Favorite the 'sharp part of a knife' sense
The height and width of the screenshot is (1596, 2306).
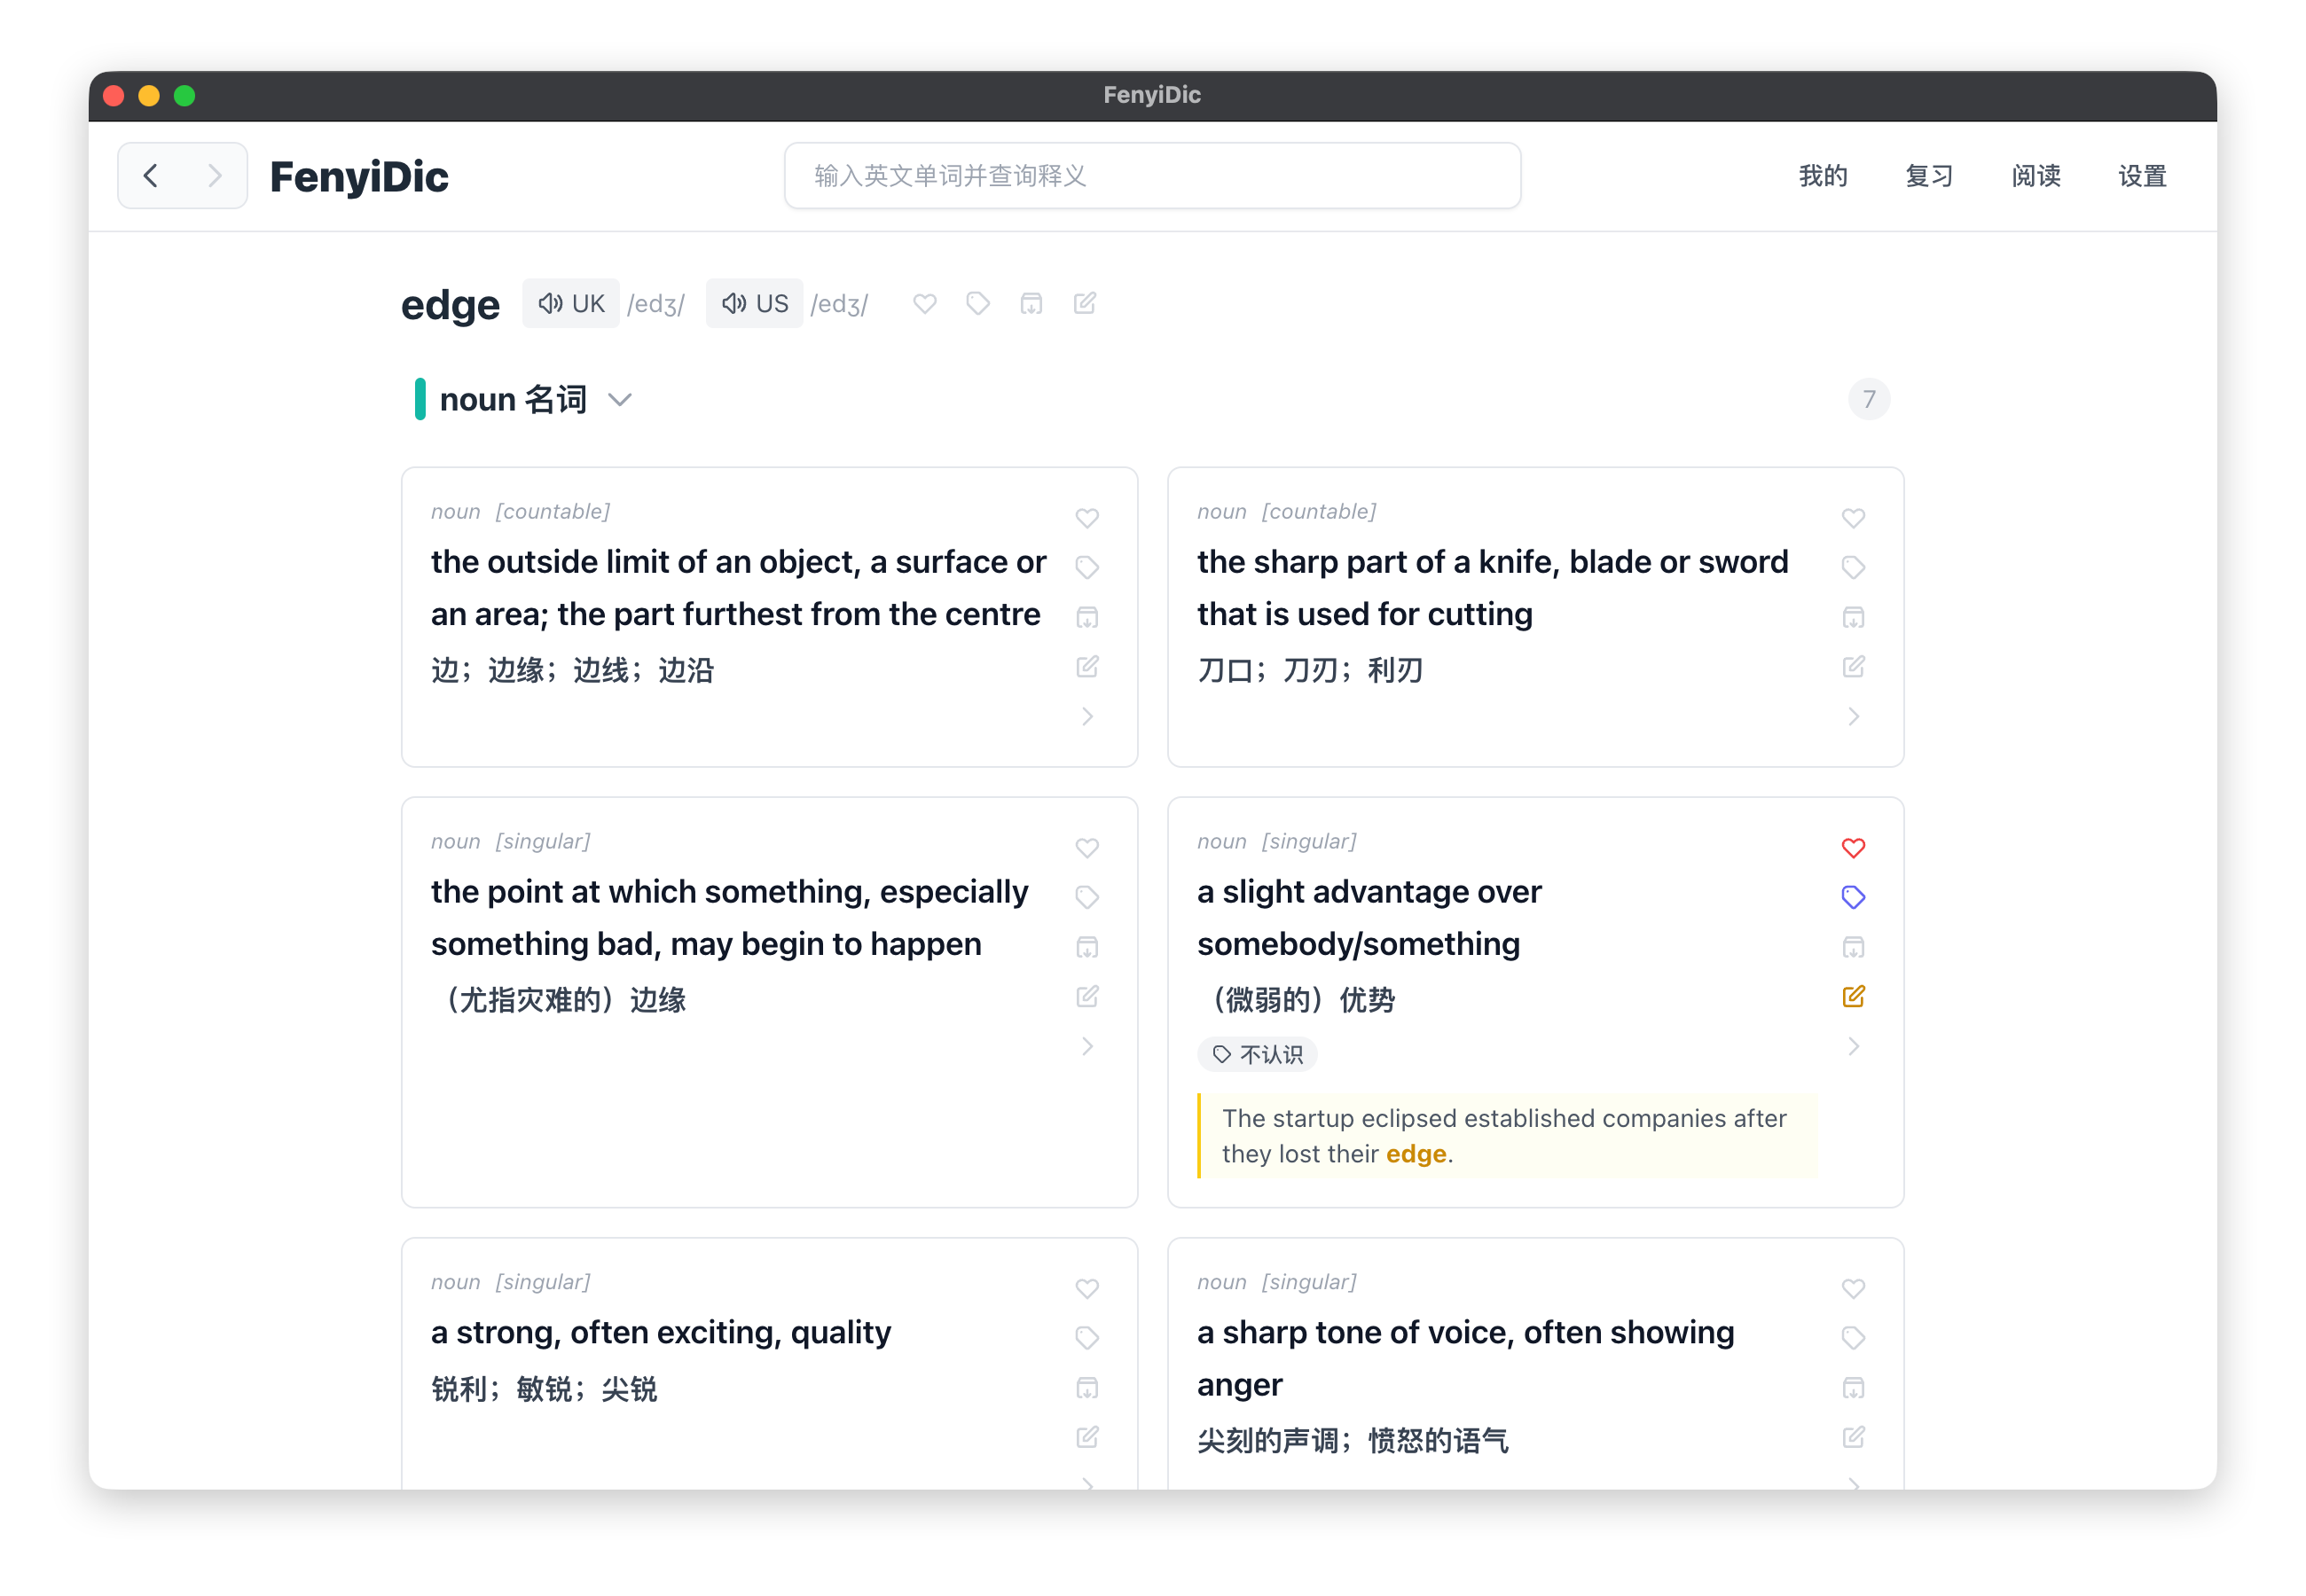point(1853,518)
